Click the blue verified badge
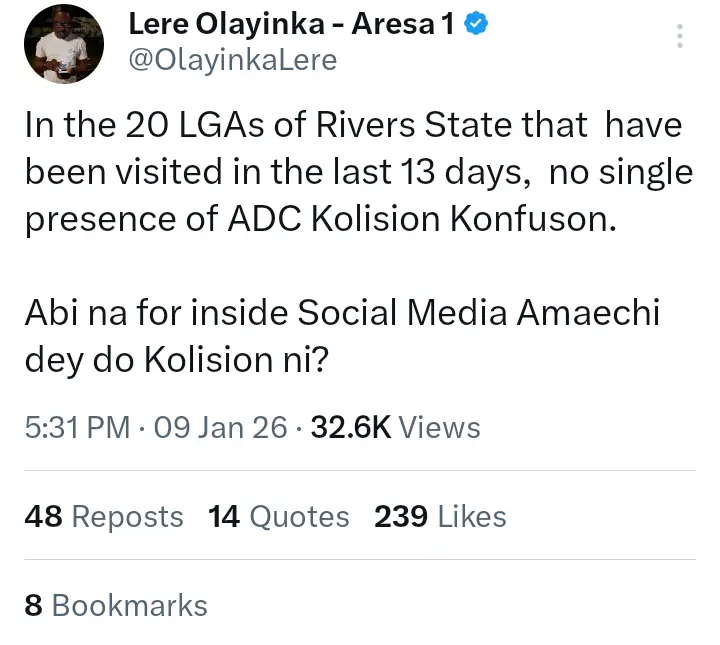 tap(479, 26)
